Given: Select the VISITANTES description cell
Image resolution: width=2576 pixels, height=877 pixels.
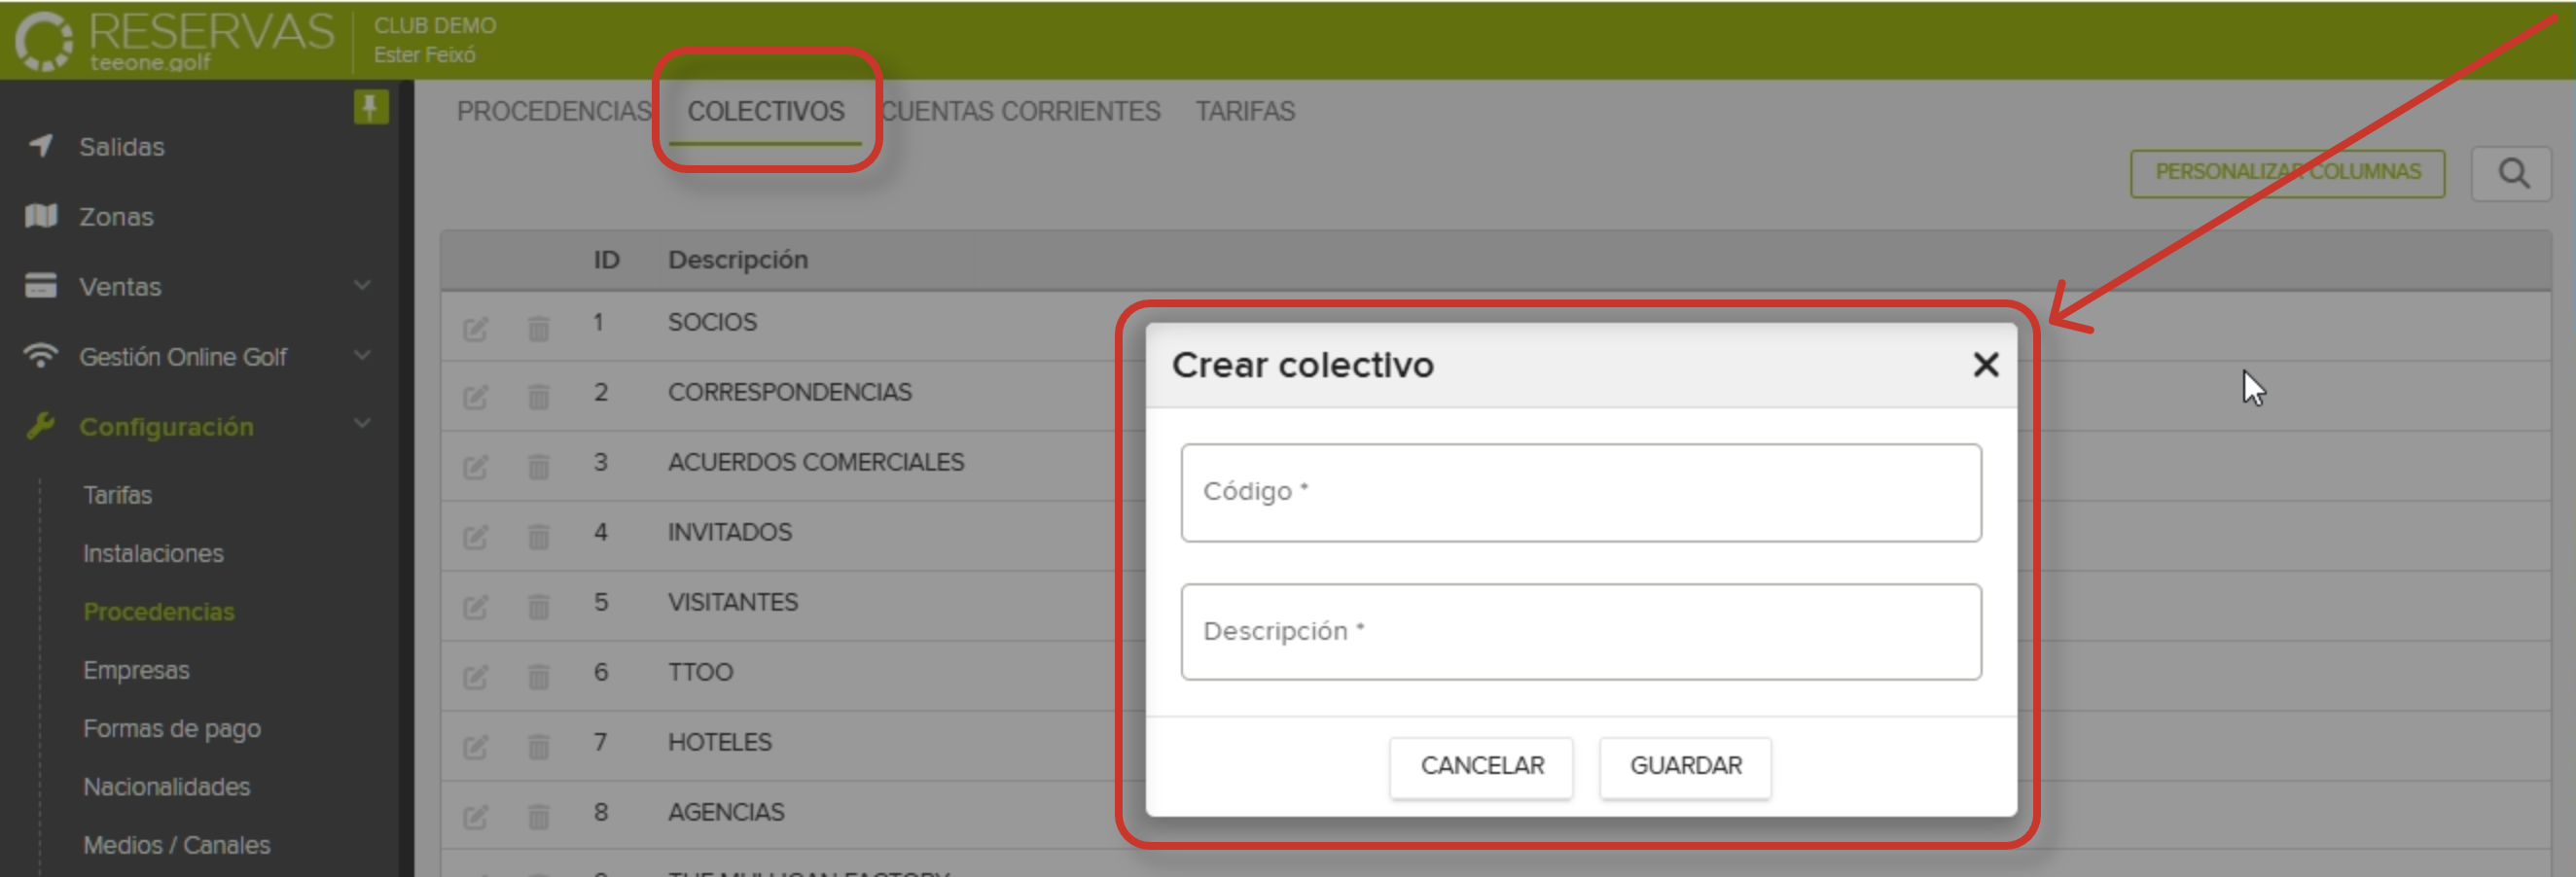Looking at the screenshot, I should coord(733,602).
